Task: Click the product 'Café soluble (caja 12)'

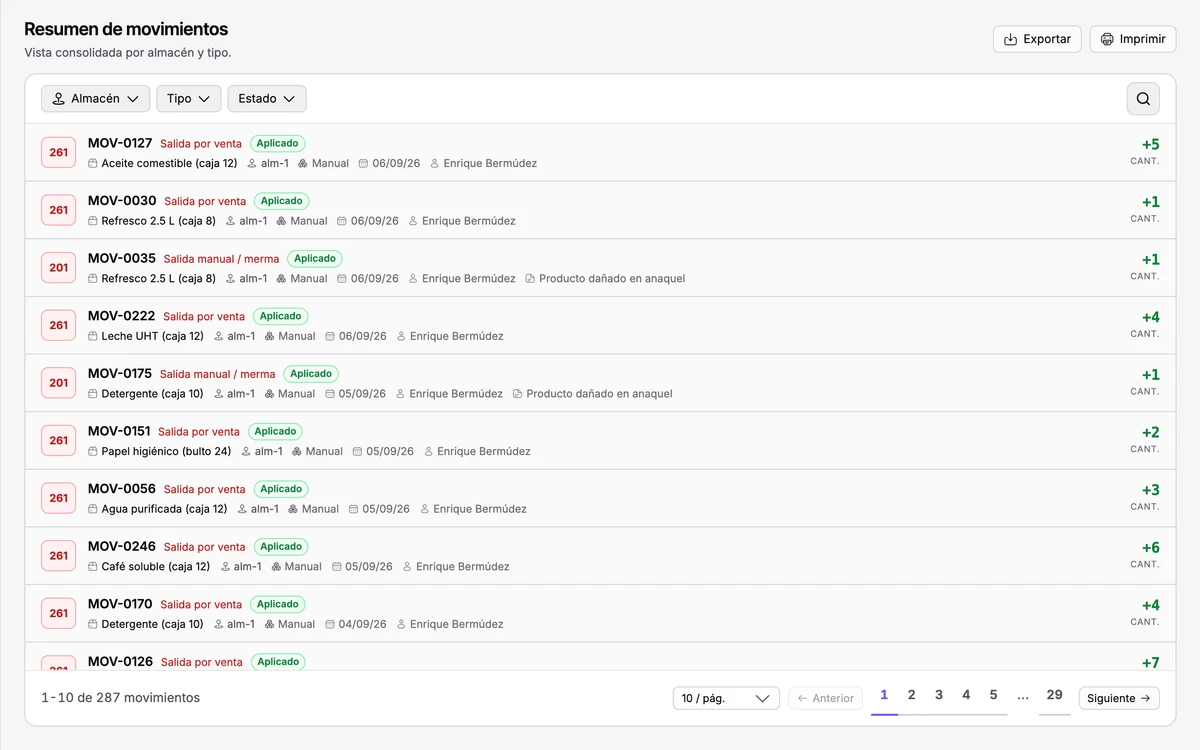Action: click(156, 566)
